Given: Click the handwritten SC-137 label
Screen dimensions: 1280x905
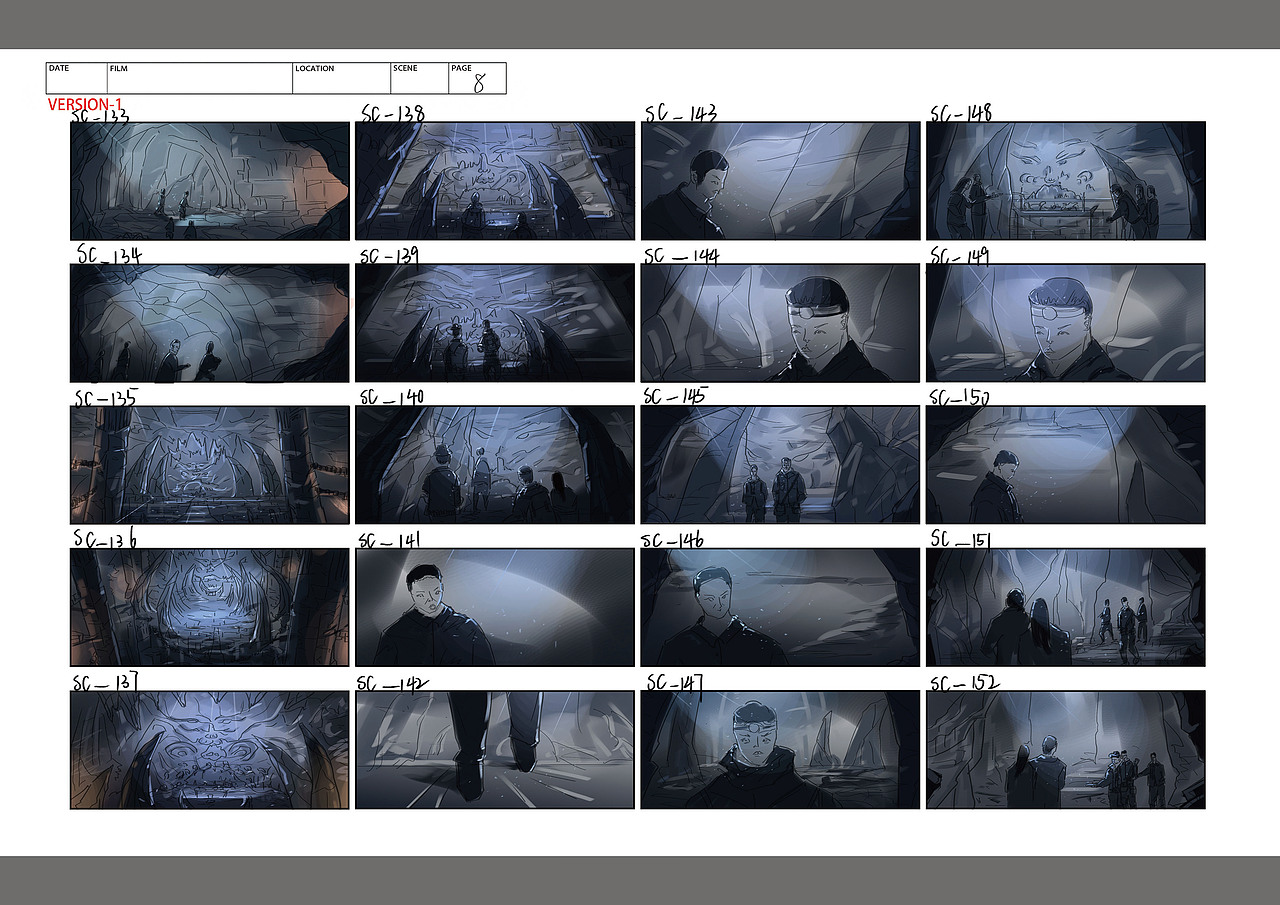Looking at the screenshot, I should 104,683.
